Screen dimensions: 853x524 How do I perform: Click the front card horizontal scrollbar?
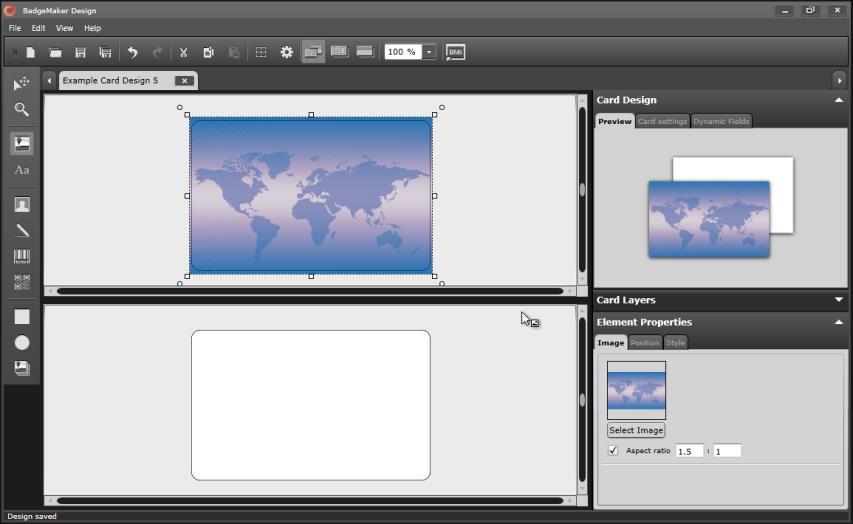click(x=310, y=291)
